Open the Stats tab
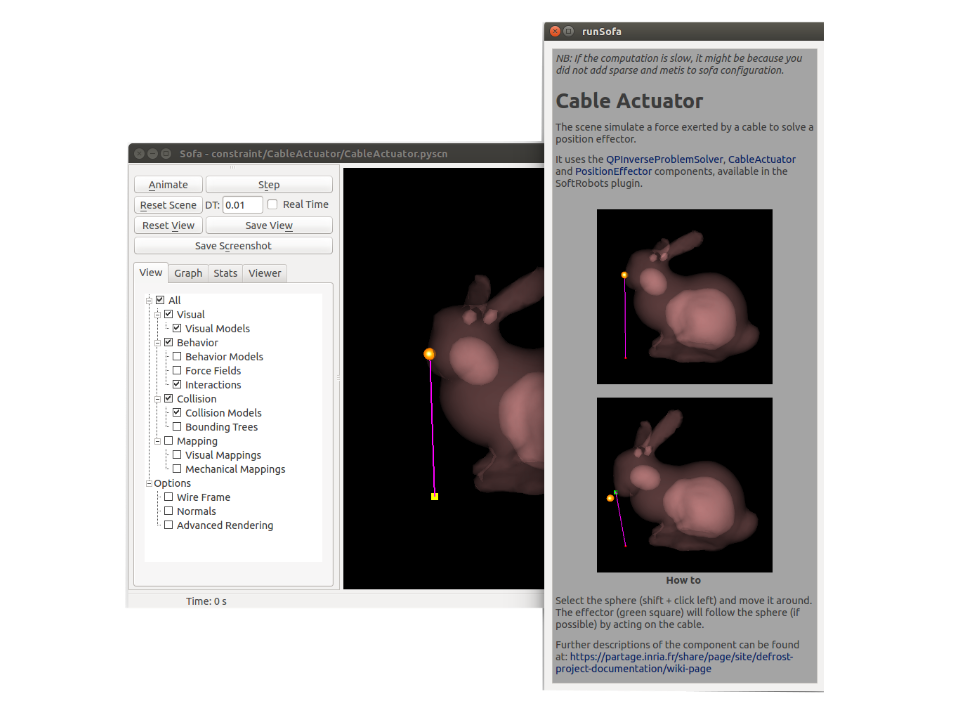960x720 pixels. coord(225,273)
